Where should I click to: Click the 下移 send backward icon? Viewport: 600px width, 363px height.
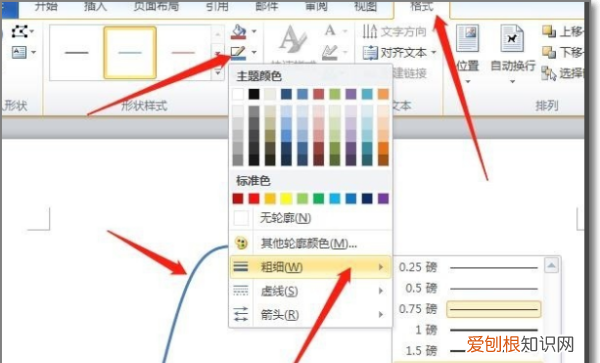pyautogui.click(x=549, y=52)
